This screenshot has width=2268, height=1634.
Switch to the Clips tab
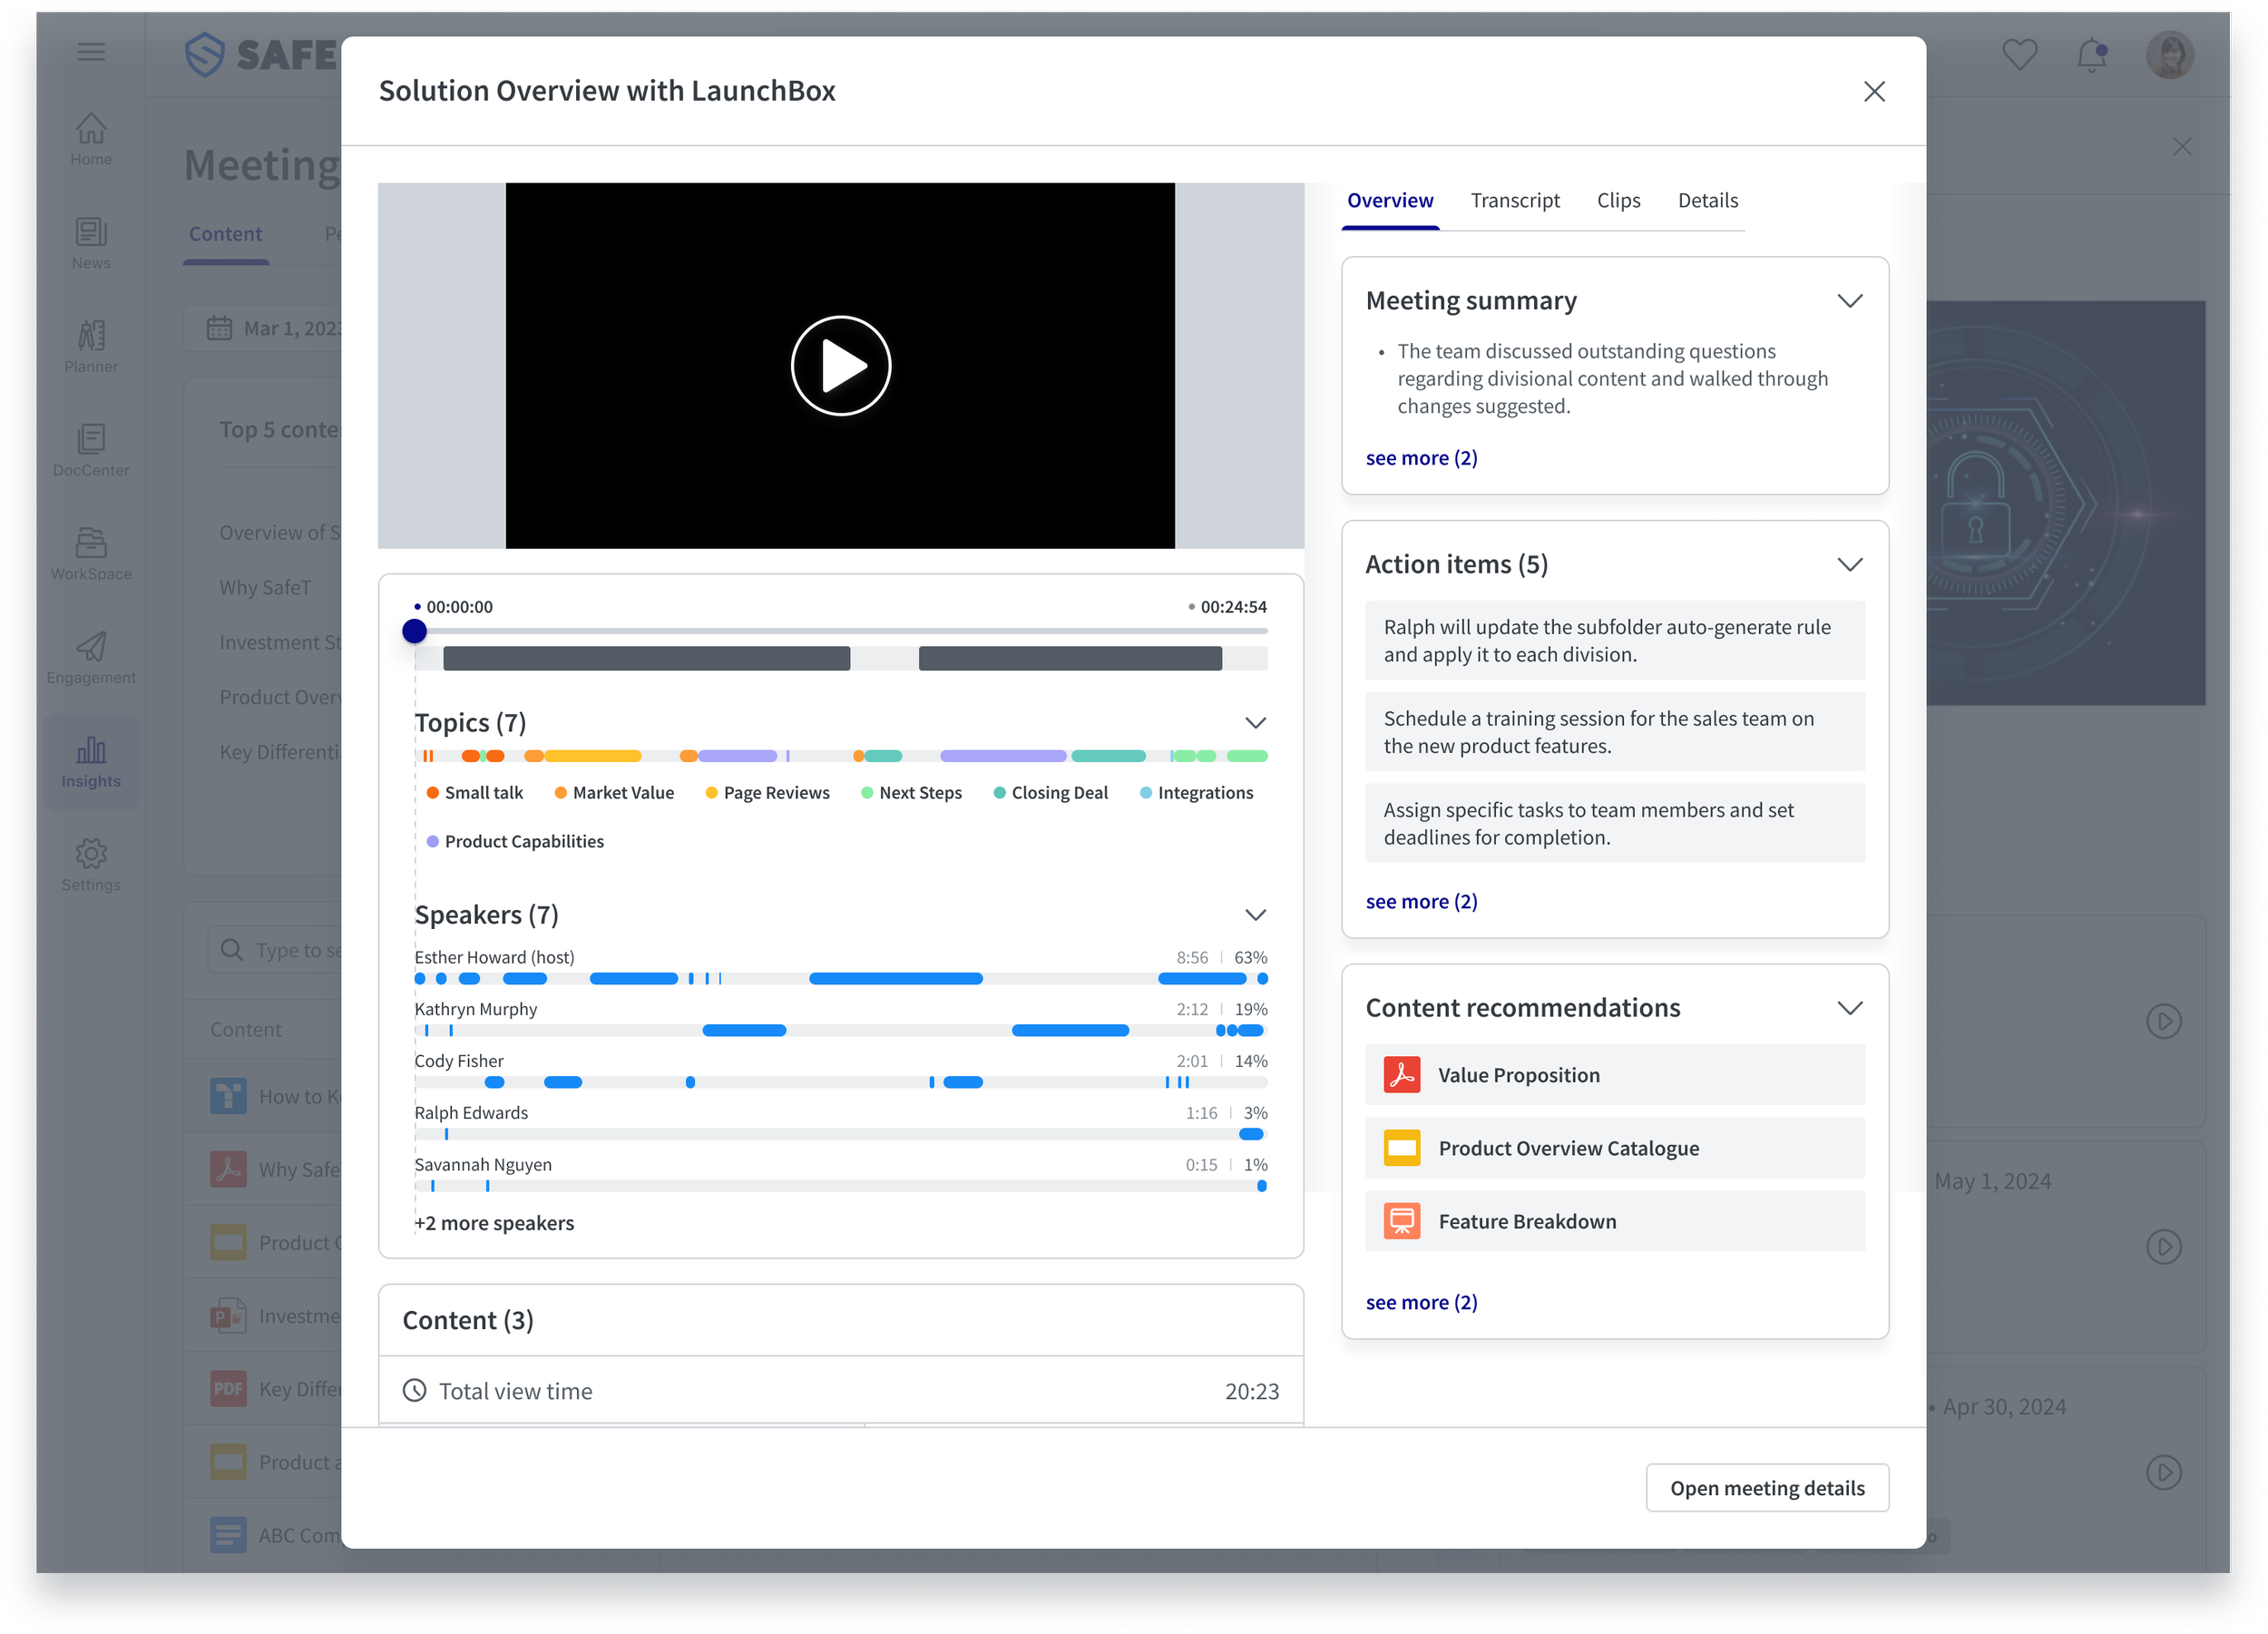point(1617,201)
